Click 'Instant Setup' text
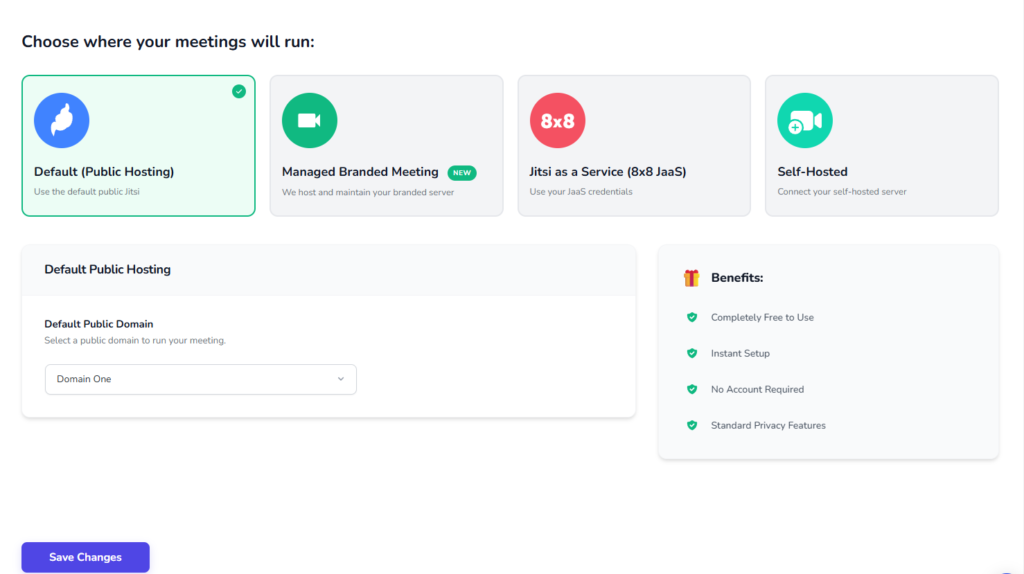The width and height of the screenshot is (1024, 574). coord(740,353)
